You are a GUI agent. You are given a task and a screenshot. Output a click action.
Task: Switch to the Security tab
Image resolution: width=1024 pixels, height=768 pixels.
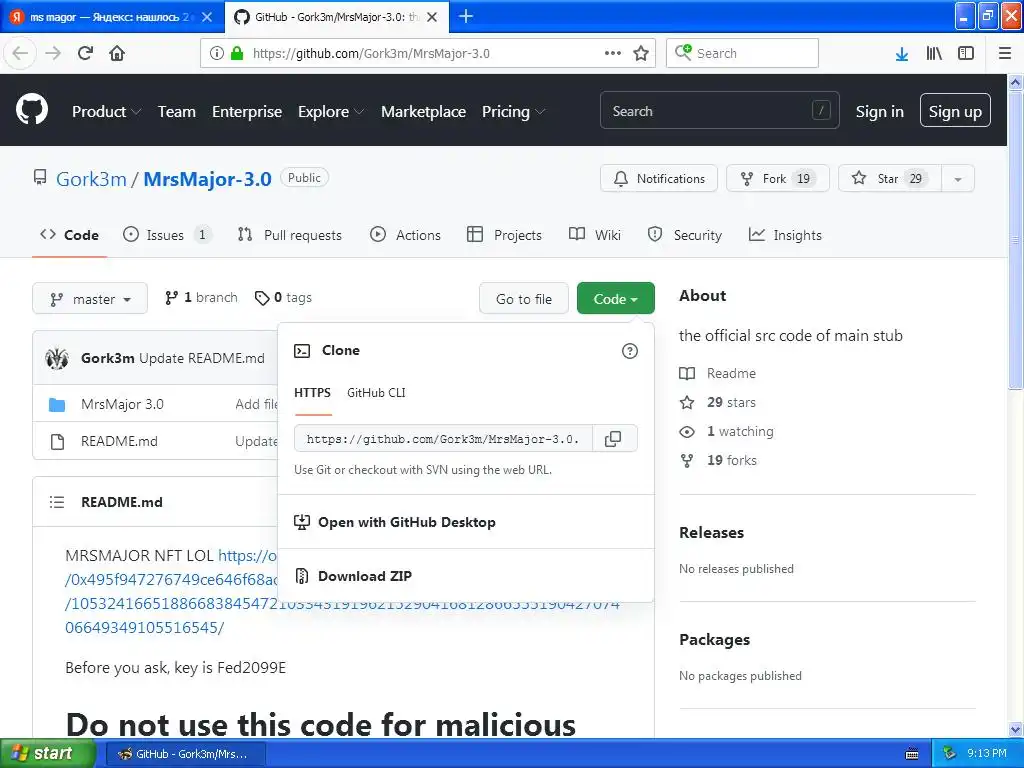point(684,235)
